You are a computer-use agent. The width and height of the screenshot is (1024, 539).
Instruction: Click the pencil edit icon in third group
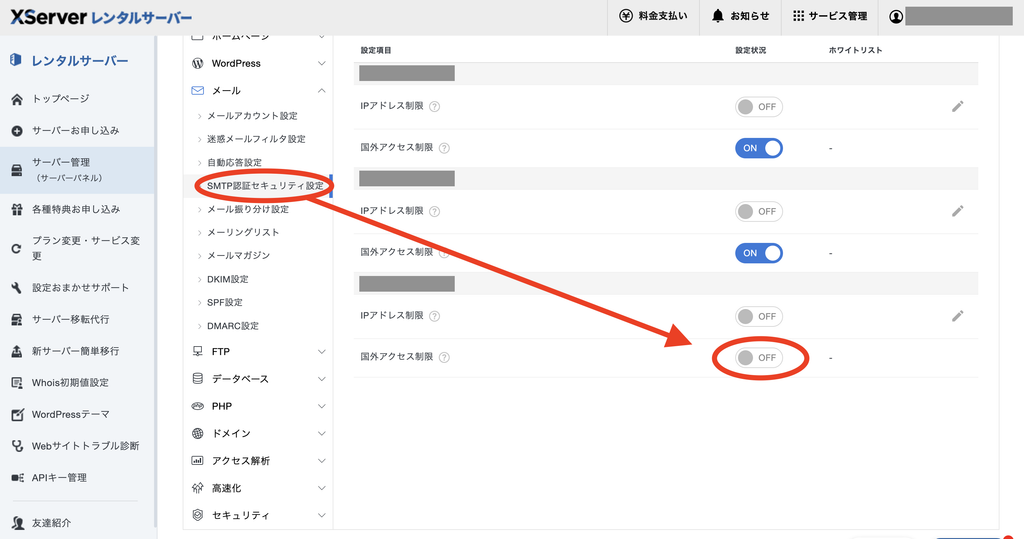957,316
